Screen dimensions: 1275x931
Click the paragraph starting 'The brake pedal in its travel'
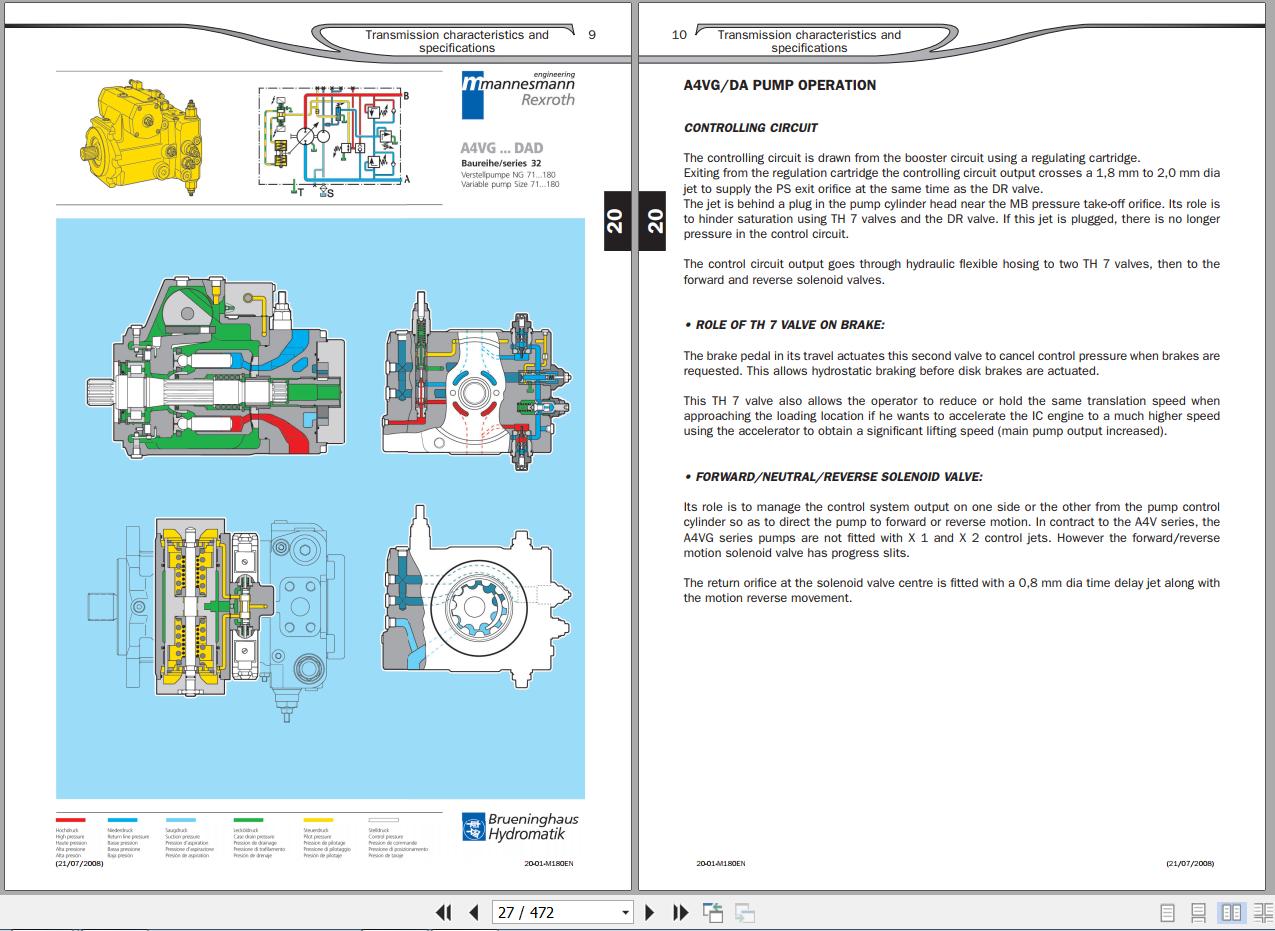click(951, 363)
